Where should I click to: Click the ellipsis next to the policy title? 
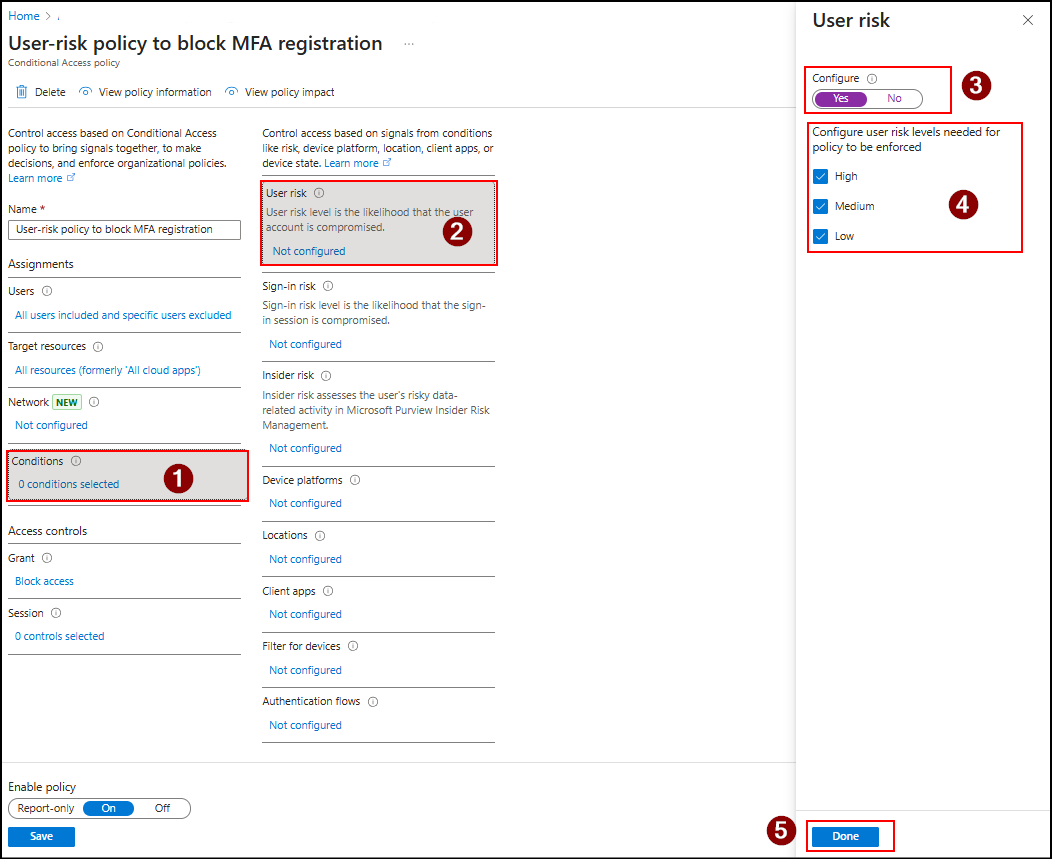407,43
